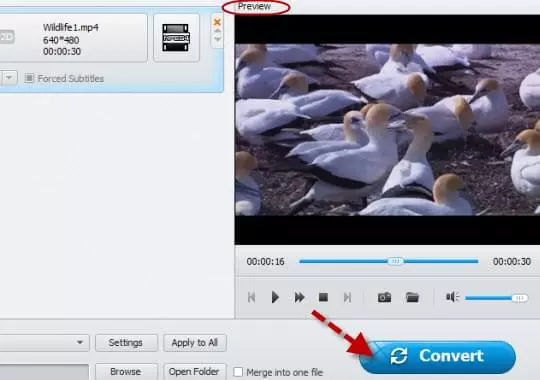
Task: Open the output profile dropdown
Action: pyautogui.click(x=44, y=342)
